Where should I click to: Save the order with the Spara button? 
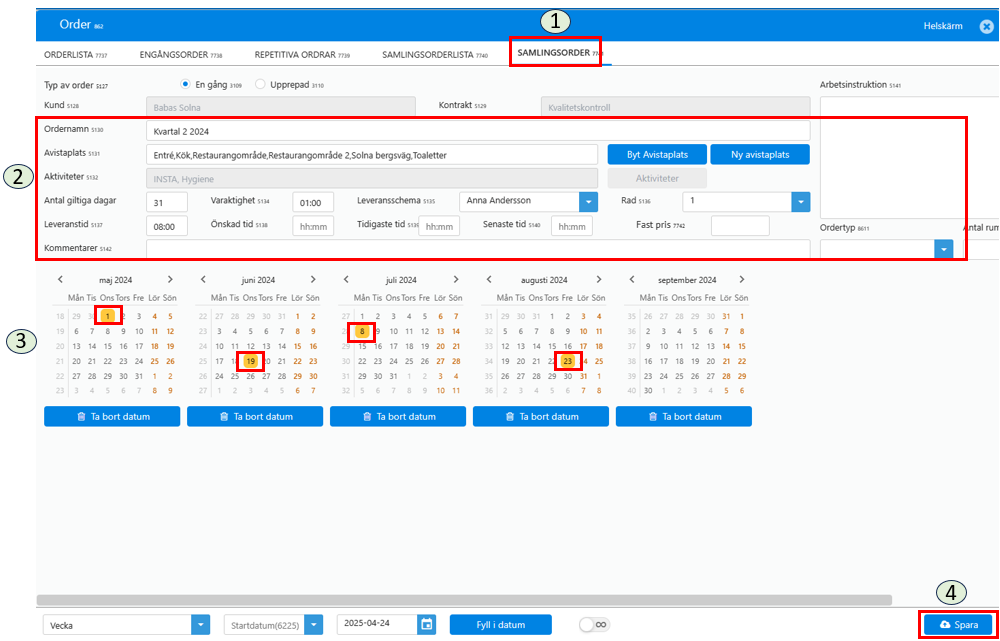coord(958,624)
